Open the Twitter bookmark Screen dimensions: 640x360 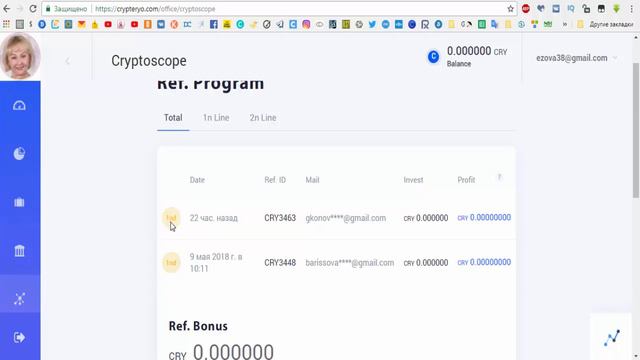(372, 24)
